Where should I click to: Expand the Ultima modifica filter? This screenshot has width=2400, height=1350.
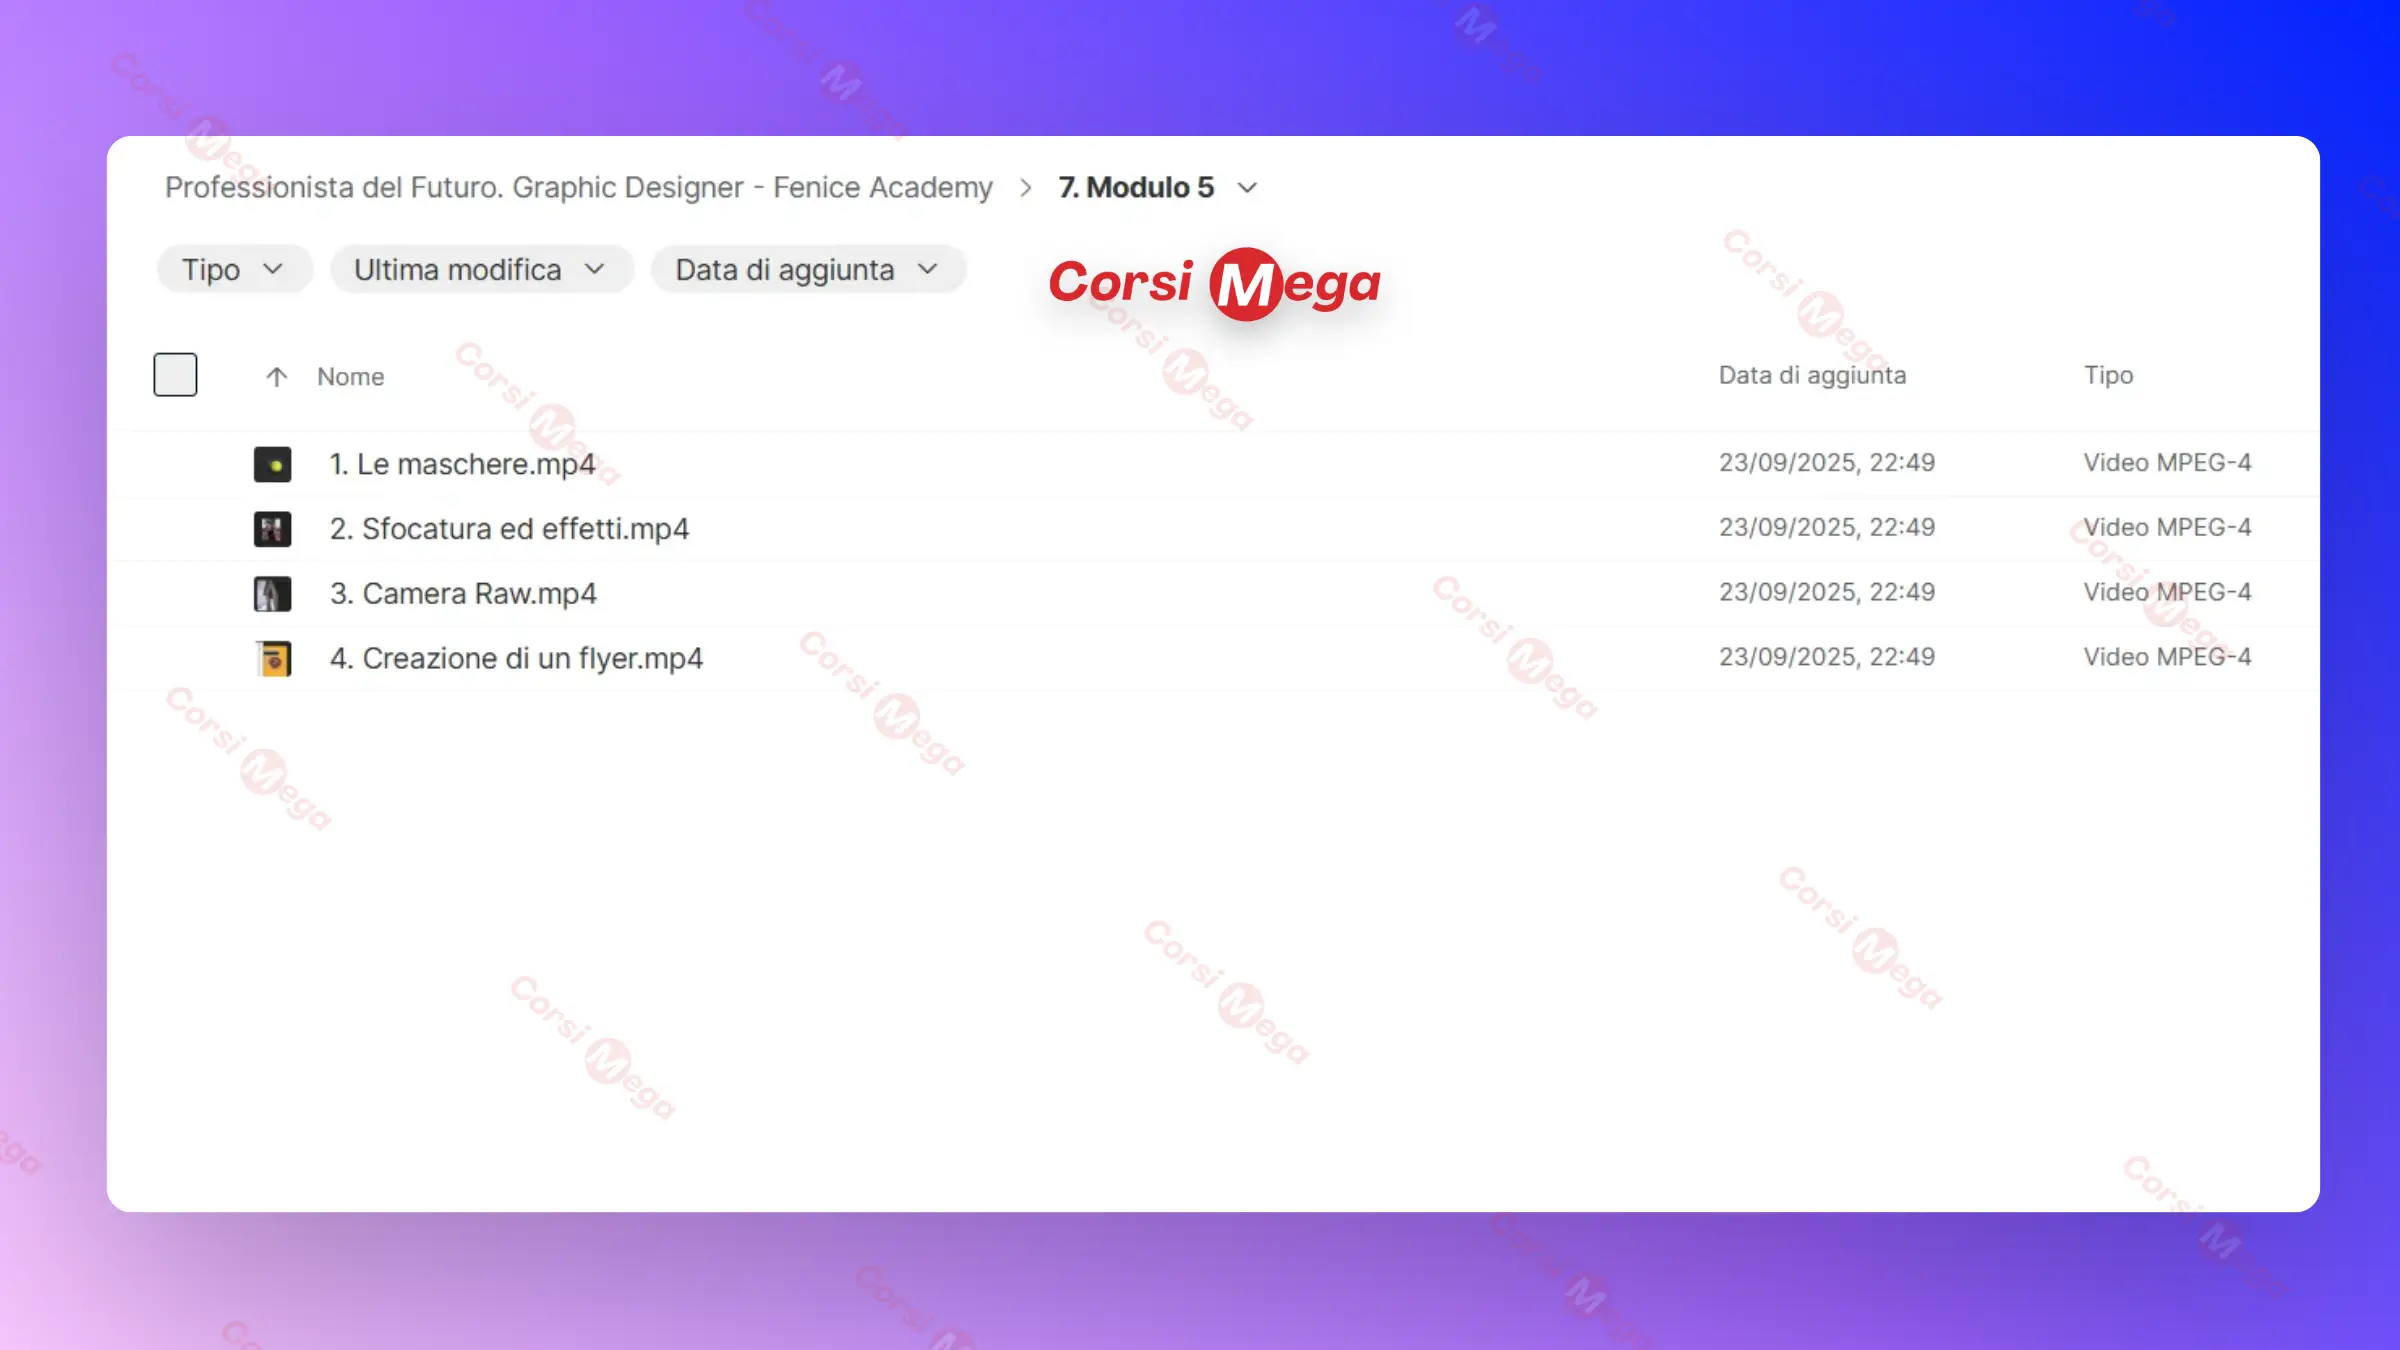pos(481,270)
